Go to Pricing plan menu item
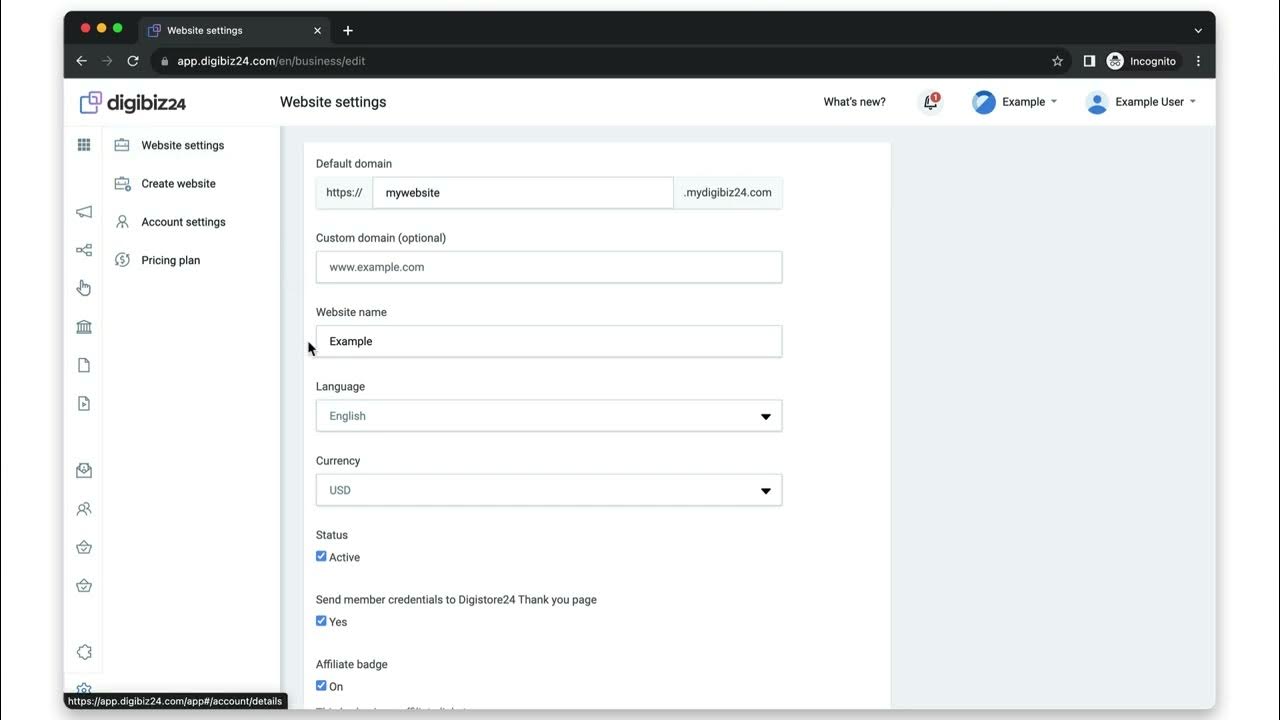The width and height of the screenshot is (1280, 720). tap(170, 260)
